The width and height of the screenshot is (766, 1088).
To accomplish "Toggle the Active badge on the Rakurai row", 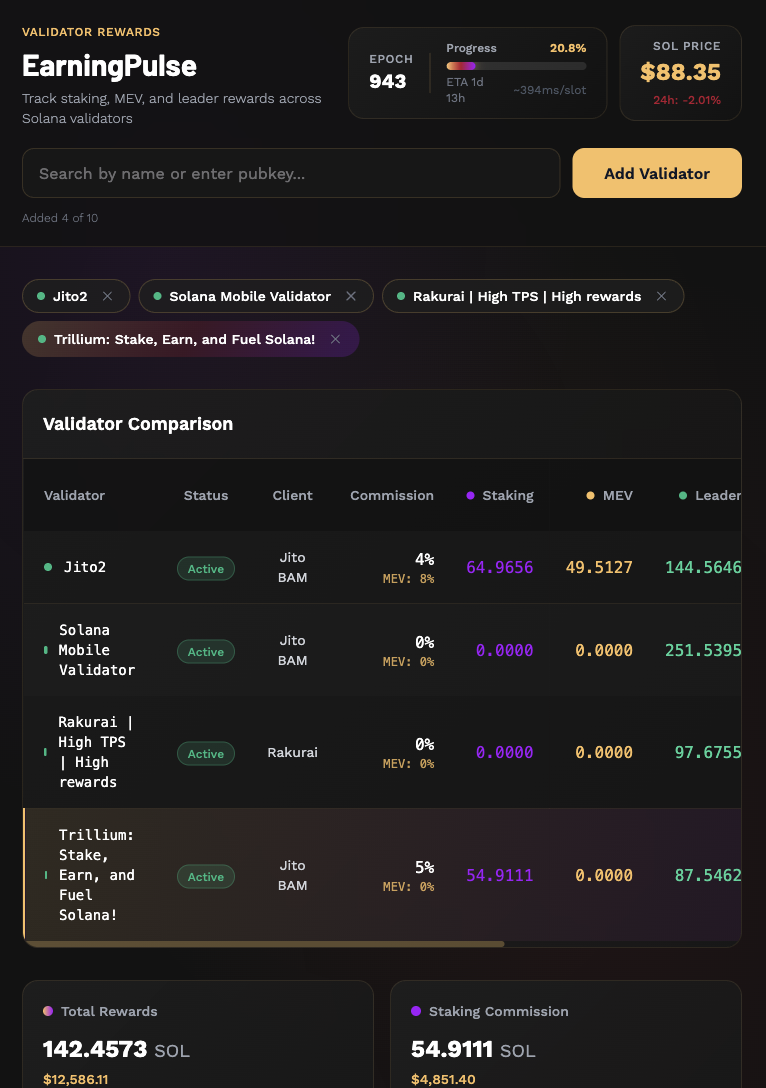I will [x=206, y=752].
